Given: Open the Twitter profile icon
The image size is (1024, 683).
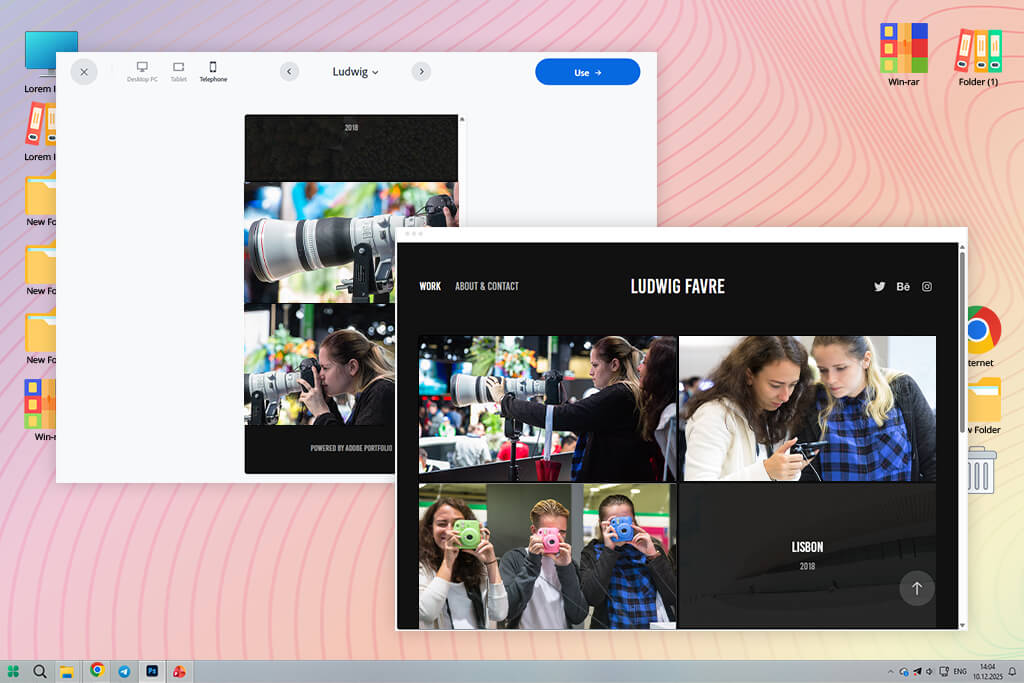Looking at the screenshot, I should [880, 286].
